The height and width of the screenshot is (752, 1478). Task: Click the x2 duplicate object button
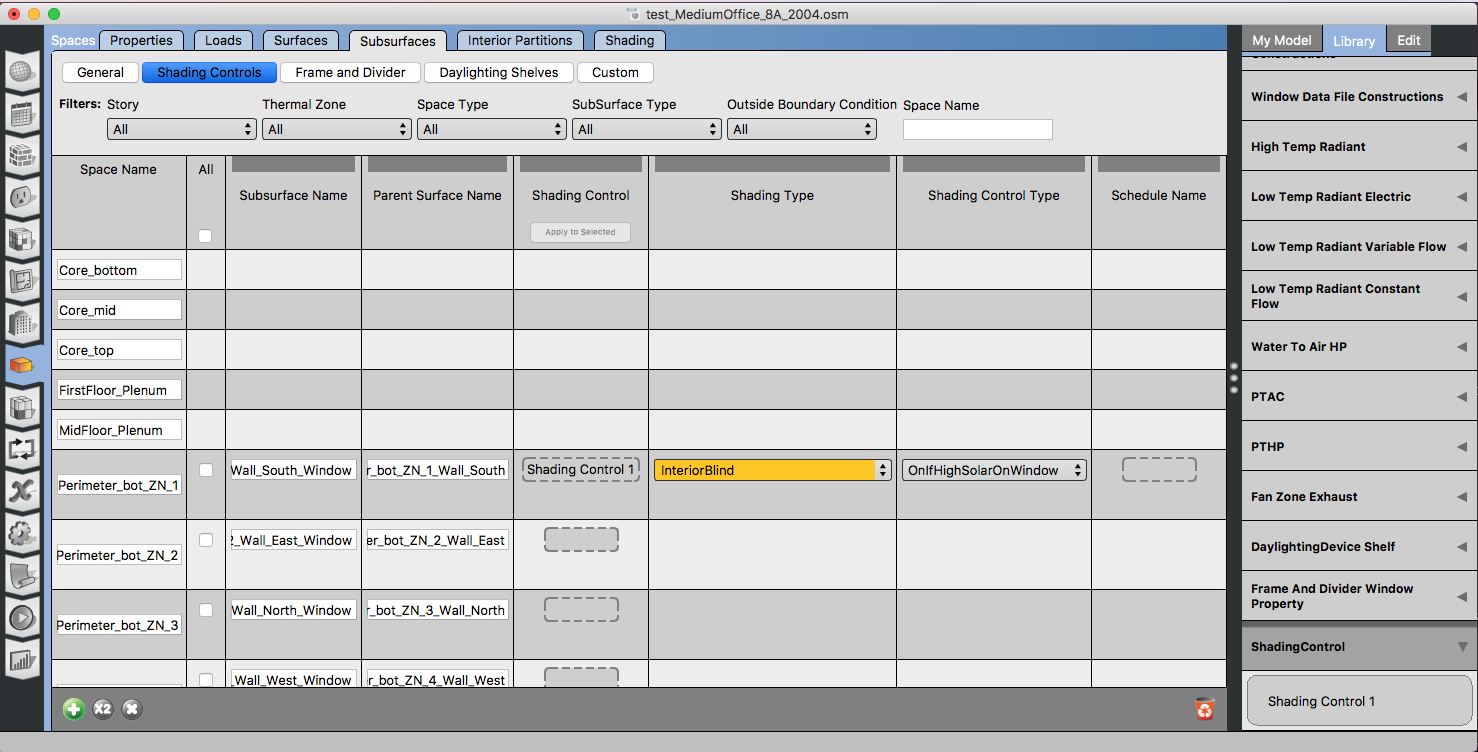pyautogui.click(x=103, y=709)
